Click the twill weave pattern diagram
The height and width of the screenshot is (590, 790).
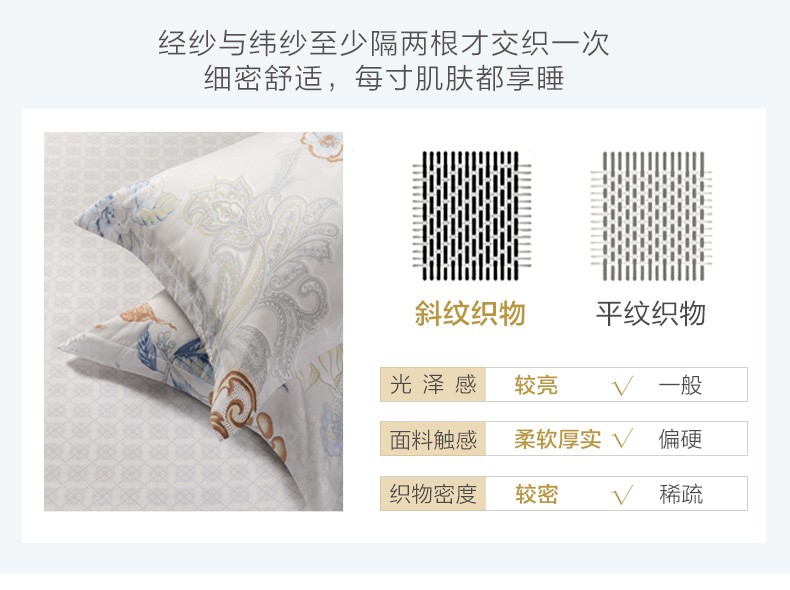point(471,216)
